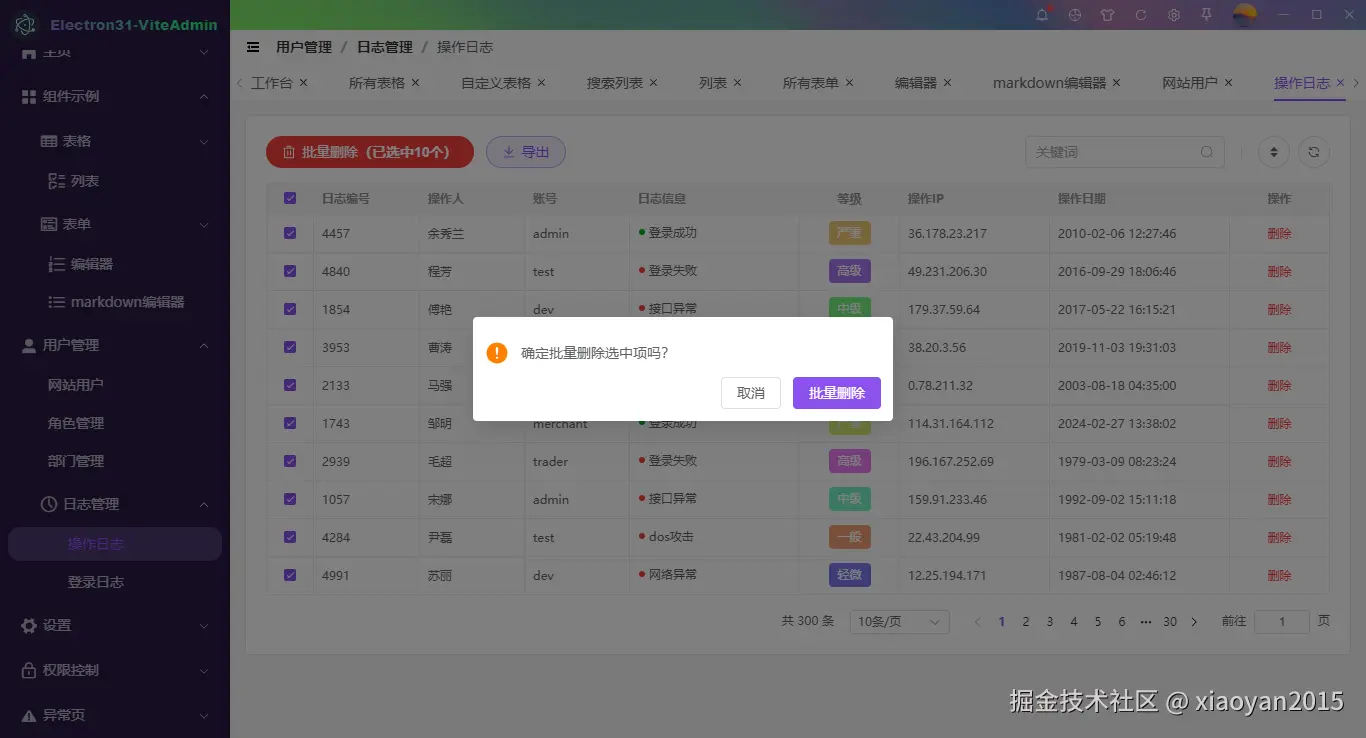Open the 10条/页 page size dropdown

(899, 622)
